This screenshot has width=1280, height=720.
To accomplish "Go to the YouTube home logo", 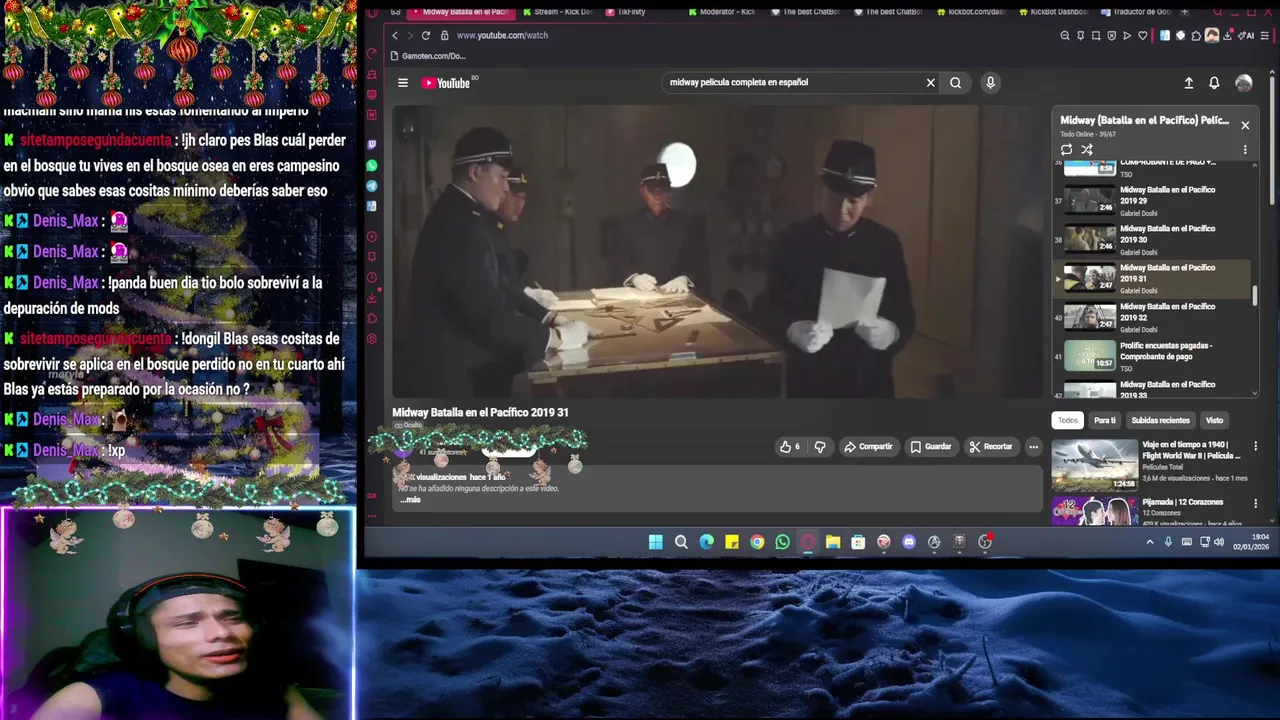I will [x=447, y=83].
